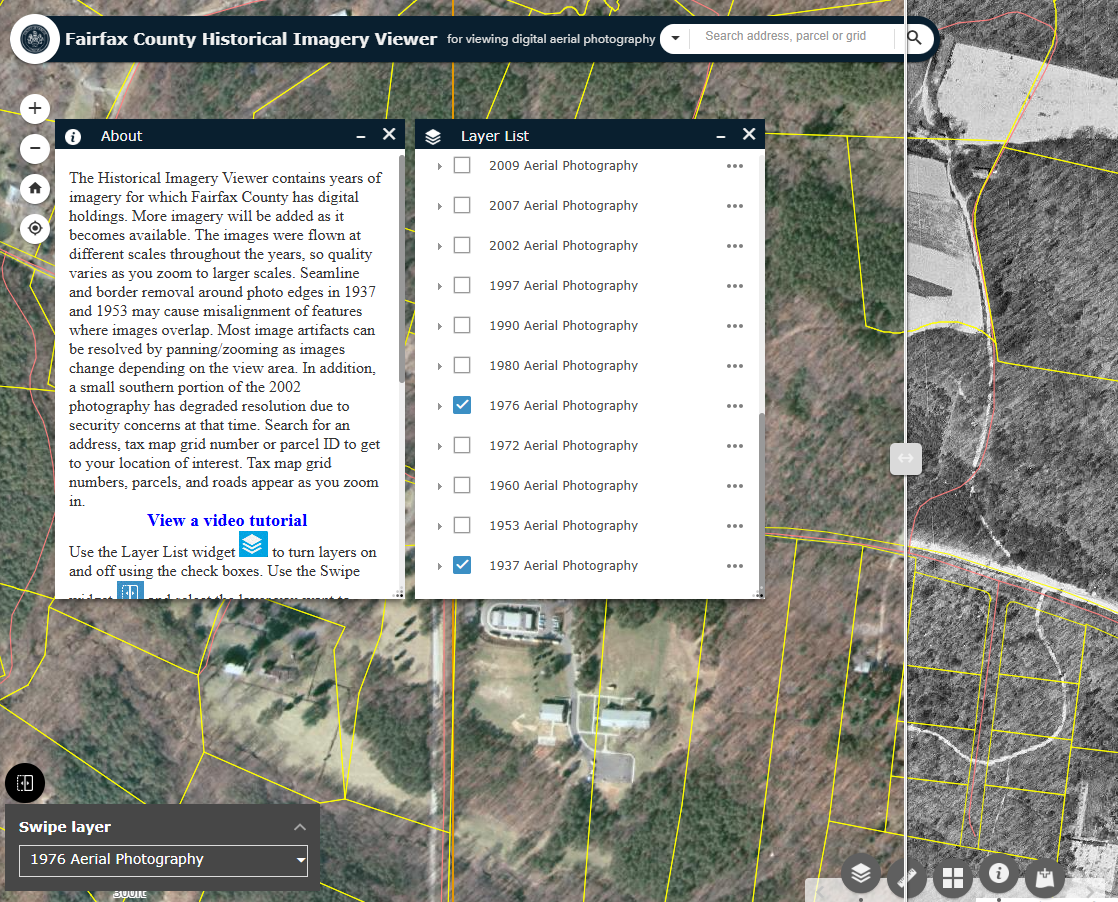
Task: Open the Add Data widget icon
Action: (1044, 875)
